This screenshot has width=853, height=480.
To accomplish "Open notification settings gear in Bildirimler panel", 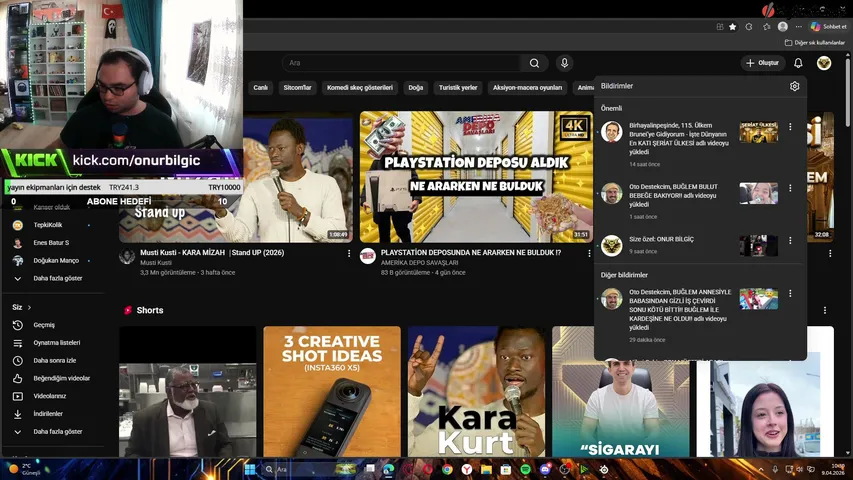I will tap(794, 86).
